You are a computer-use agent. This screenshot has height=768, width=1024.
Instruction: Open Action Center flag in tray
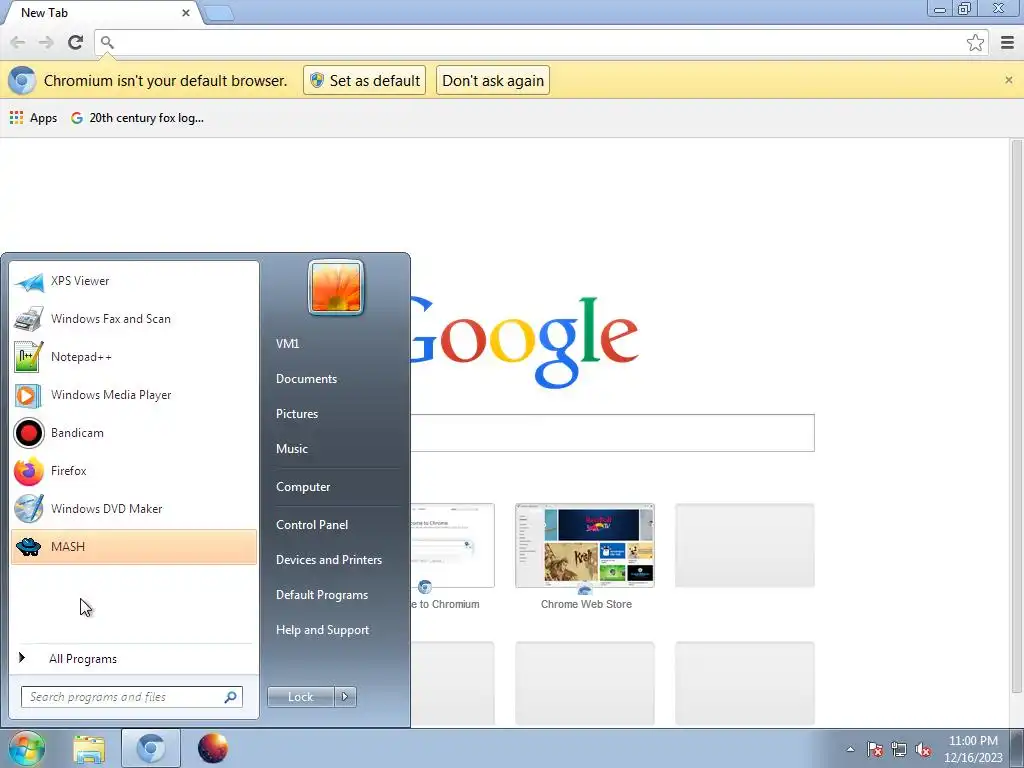(x=875, y=749)
